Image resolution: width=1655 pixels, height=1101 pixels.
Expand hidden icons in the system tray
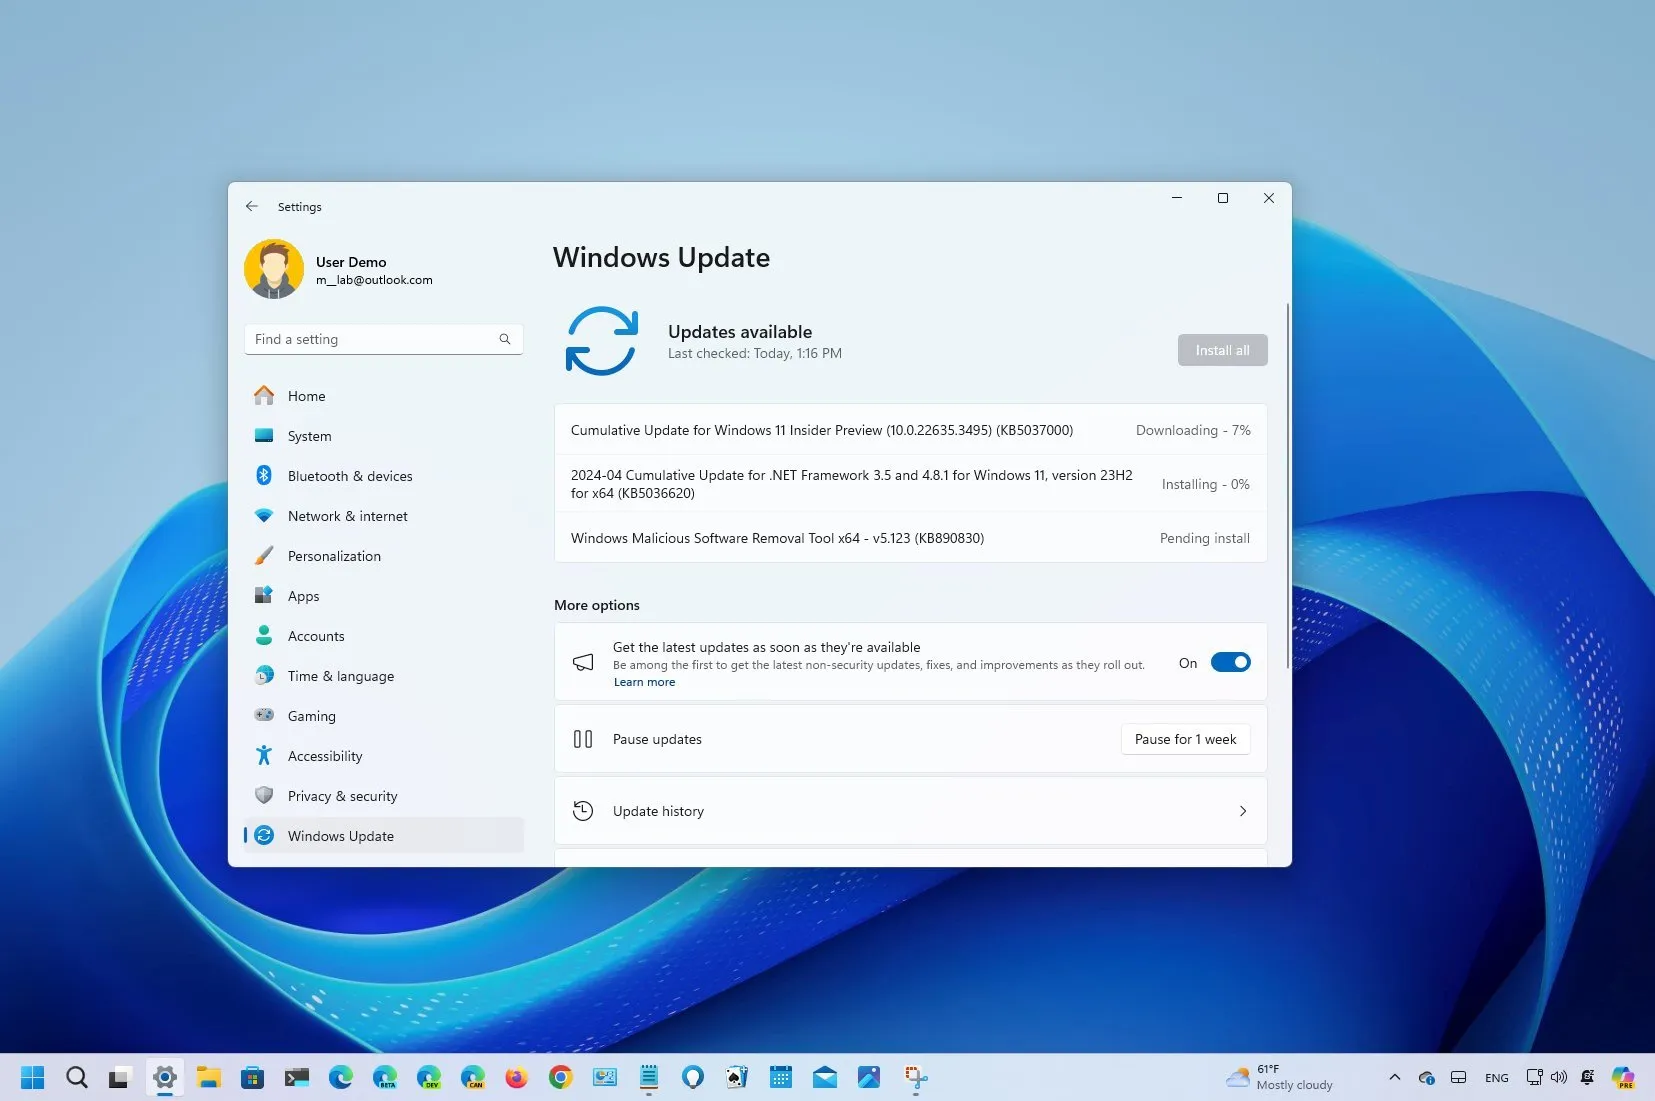[1394, 1077]
